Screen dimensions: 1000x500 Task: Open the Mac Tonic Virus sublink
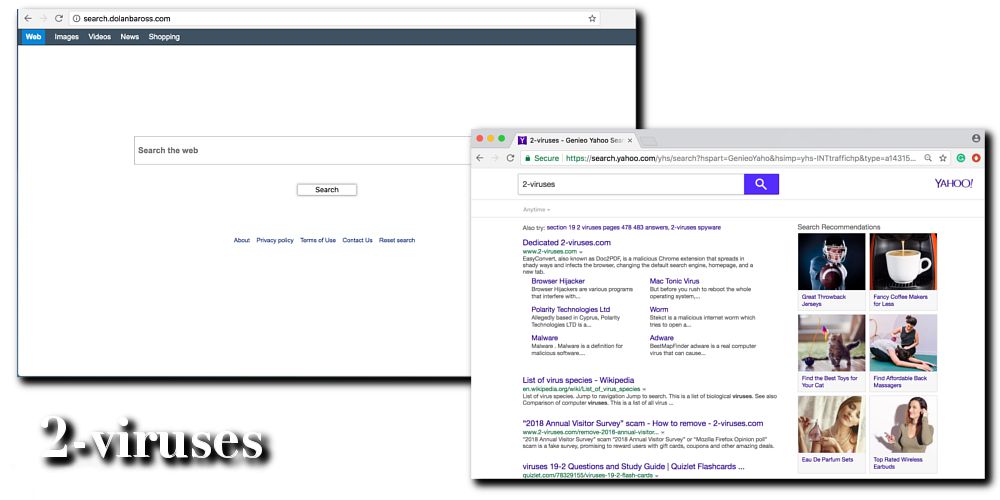(x=674, y=281)
